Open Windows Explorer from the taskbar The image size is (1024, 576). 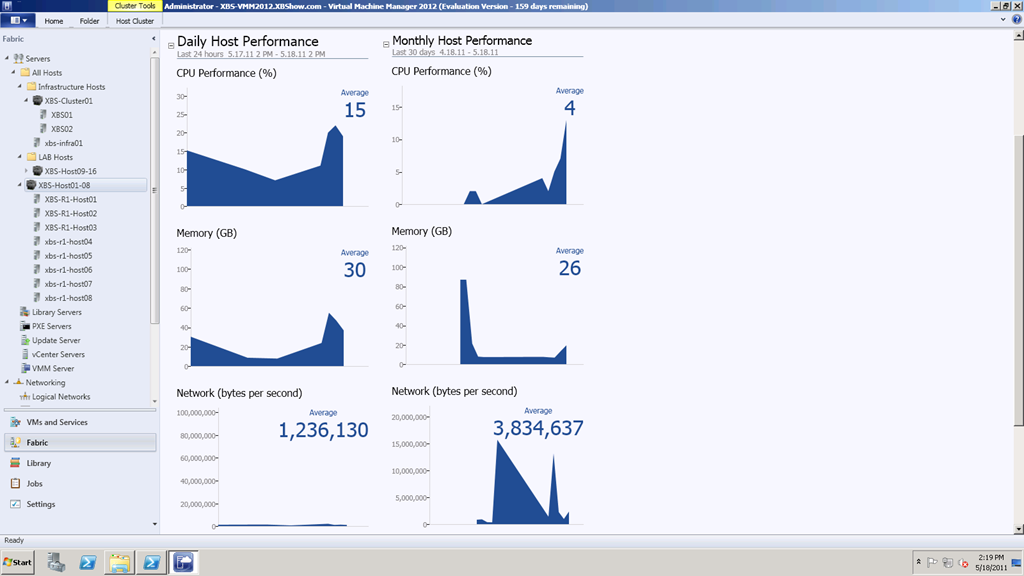(x=119, y=562)
